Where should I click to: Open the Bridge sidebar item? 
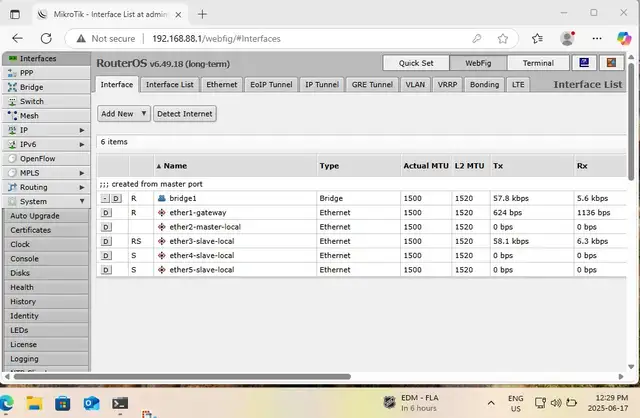(x=46, y=87)
